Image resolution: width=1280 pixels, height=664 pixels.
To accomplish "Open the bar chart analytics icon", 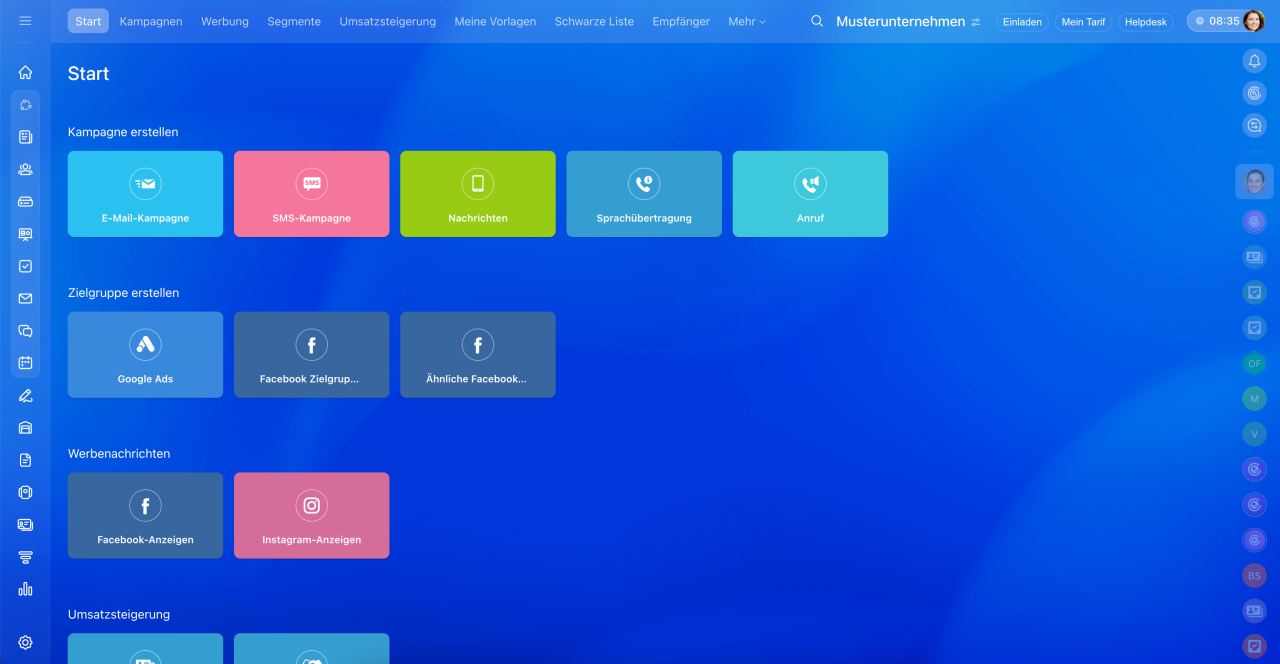I will pos(25,589).
